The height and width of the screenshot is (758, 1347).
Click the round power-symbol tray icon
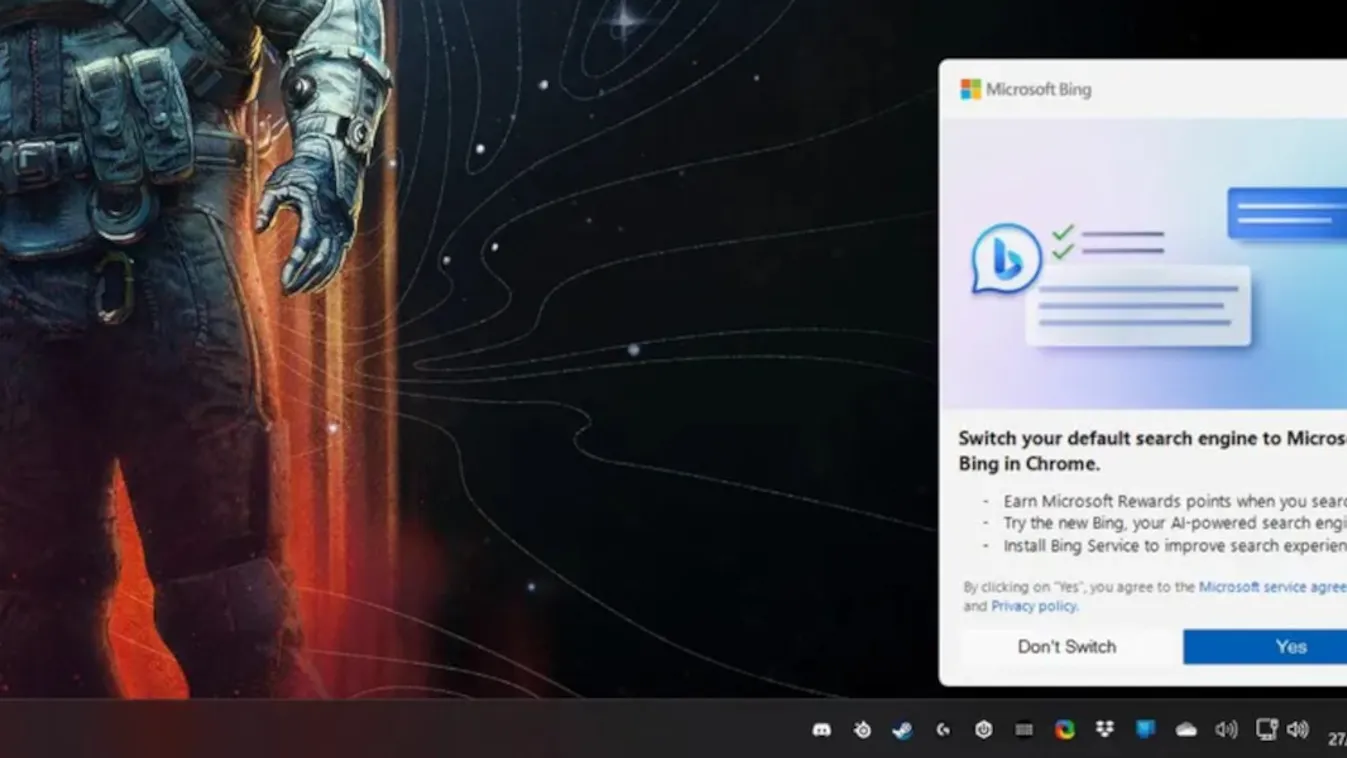click(983, 730)
